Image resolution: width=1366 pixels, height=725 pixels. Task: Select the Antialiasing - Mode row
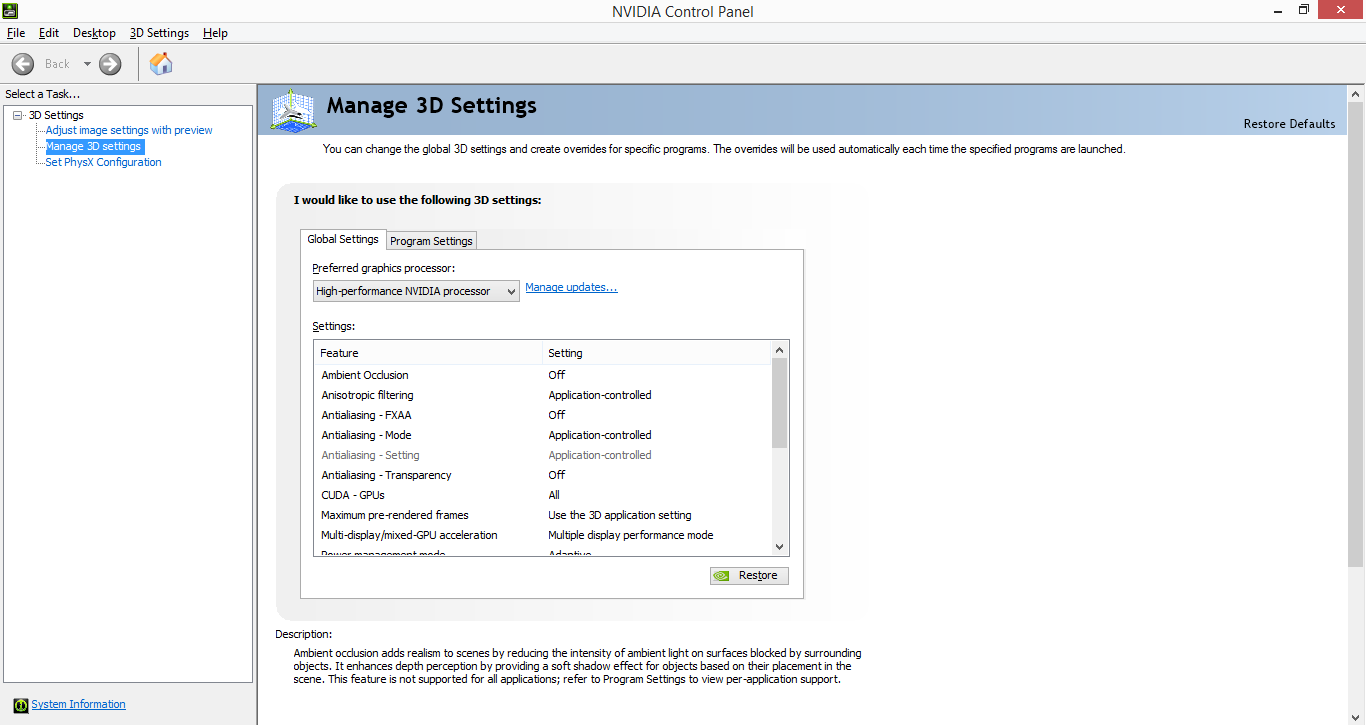[x=543, y=435]
